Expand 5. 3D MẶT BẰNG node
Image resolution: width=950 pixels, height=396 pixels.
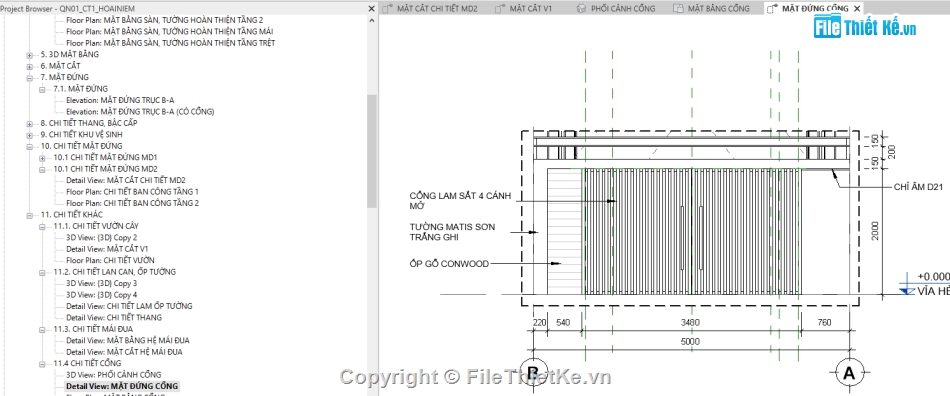point(29,54)
